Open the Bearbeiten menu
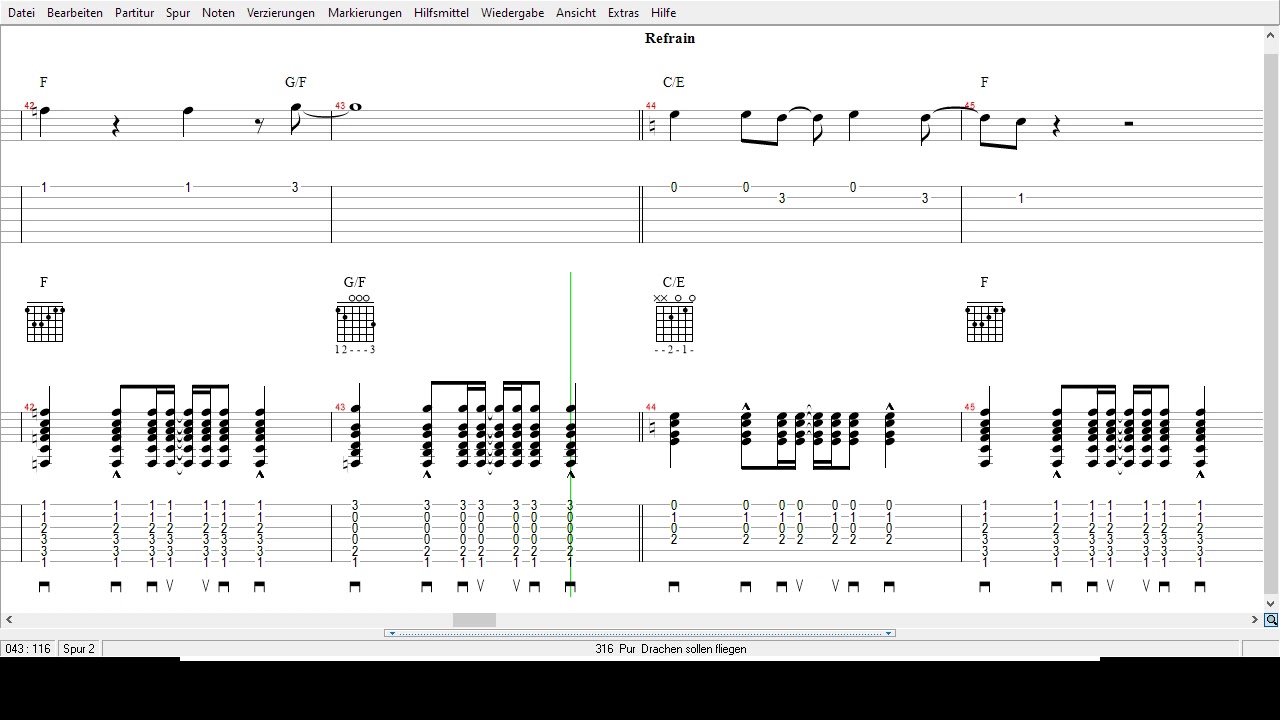1280x720 pixels. point(75,13)
